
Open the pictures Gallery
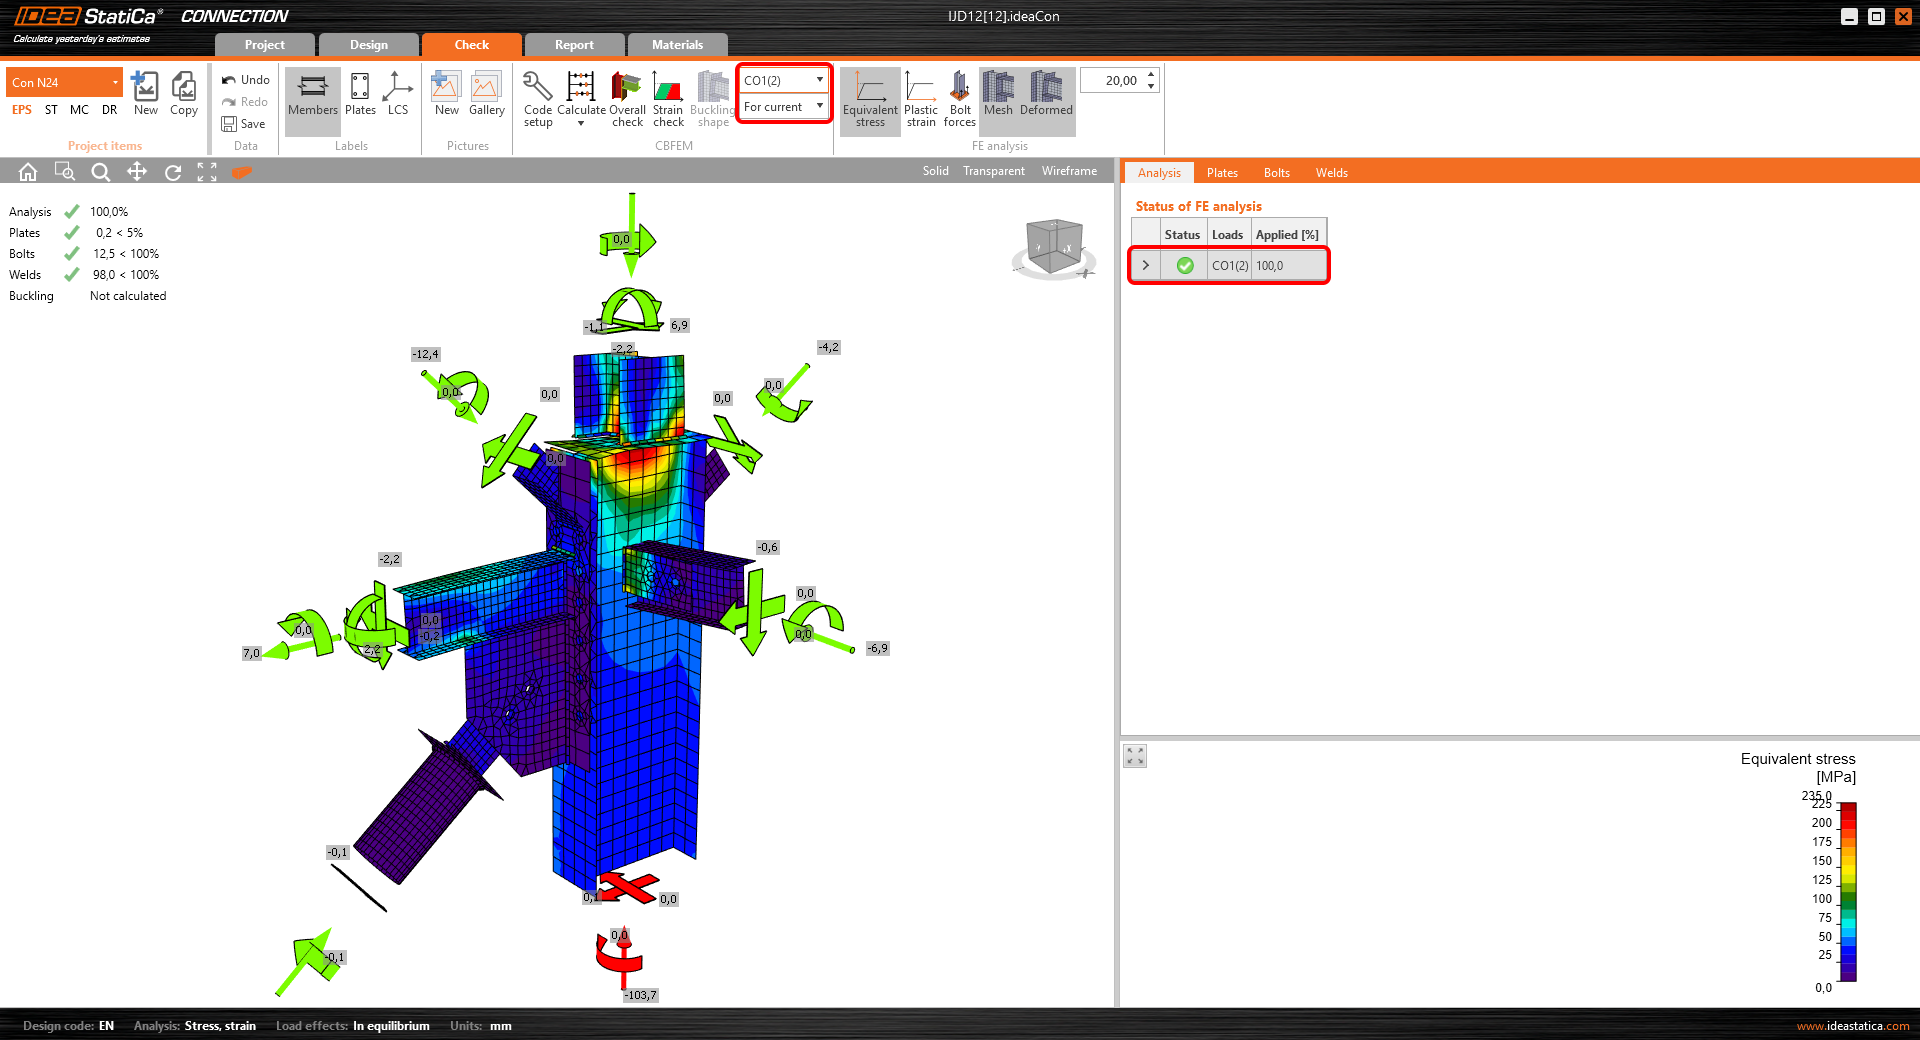(487, 94)
